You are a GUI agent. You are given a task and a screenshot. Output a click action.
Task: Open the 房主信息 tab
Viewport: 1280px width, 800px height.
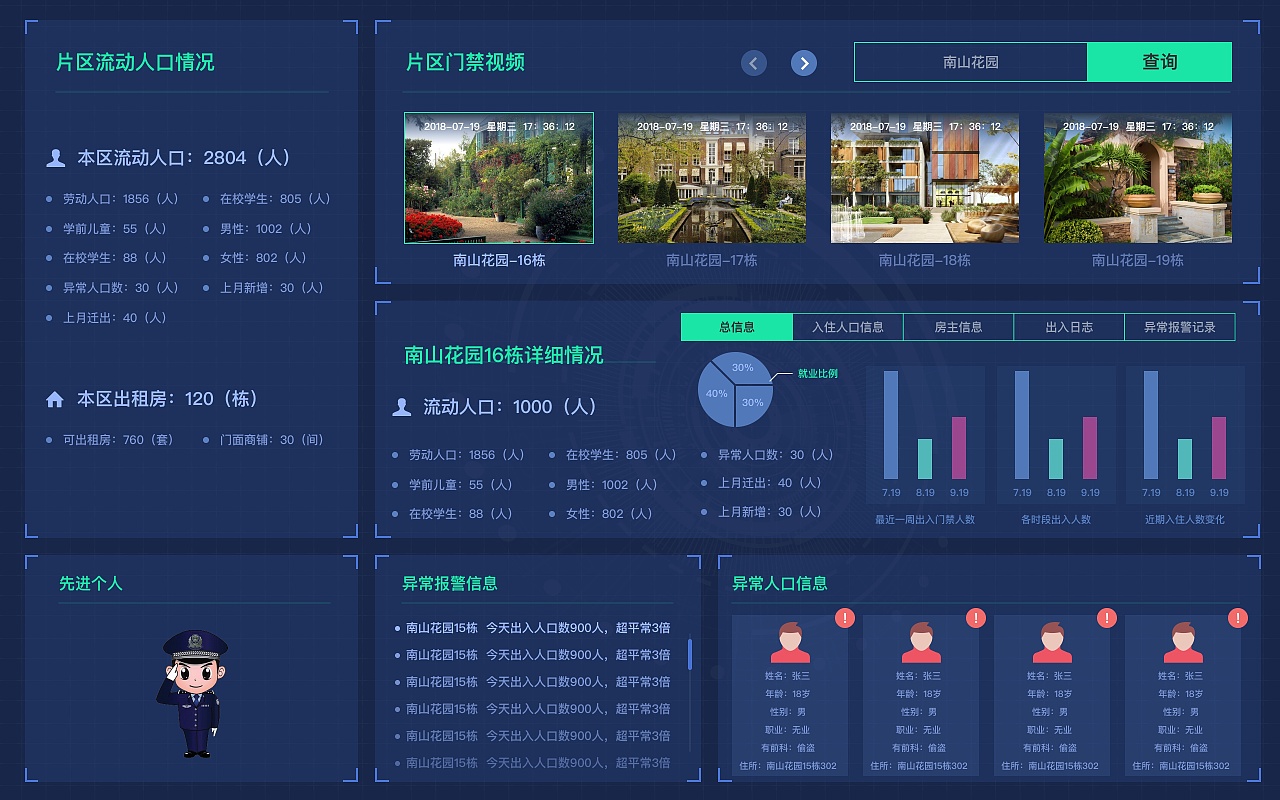pyautogui.click(x=957, y=326)
